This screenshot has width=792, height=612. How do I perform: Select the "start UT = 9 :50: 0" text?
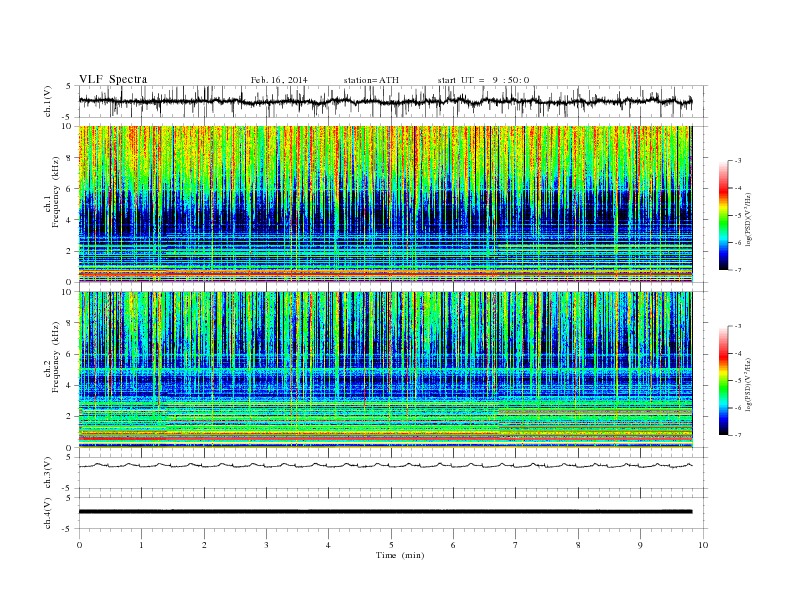(x=483, y=80)
